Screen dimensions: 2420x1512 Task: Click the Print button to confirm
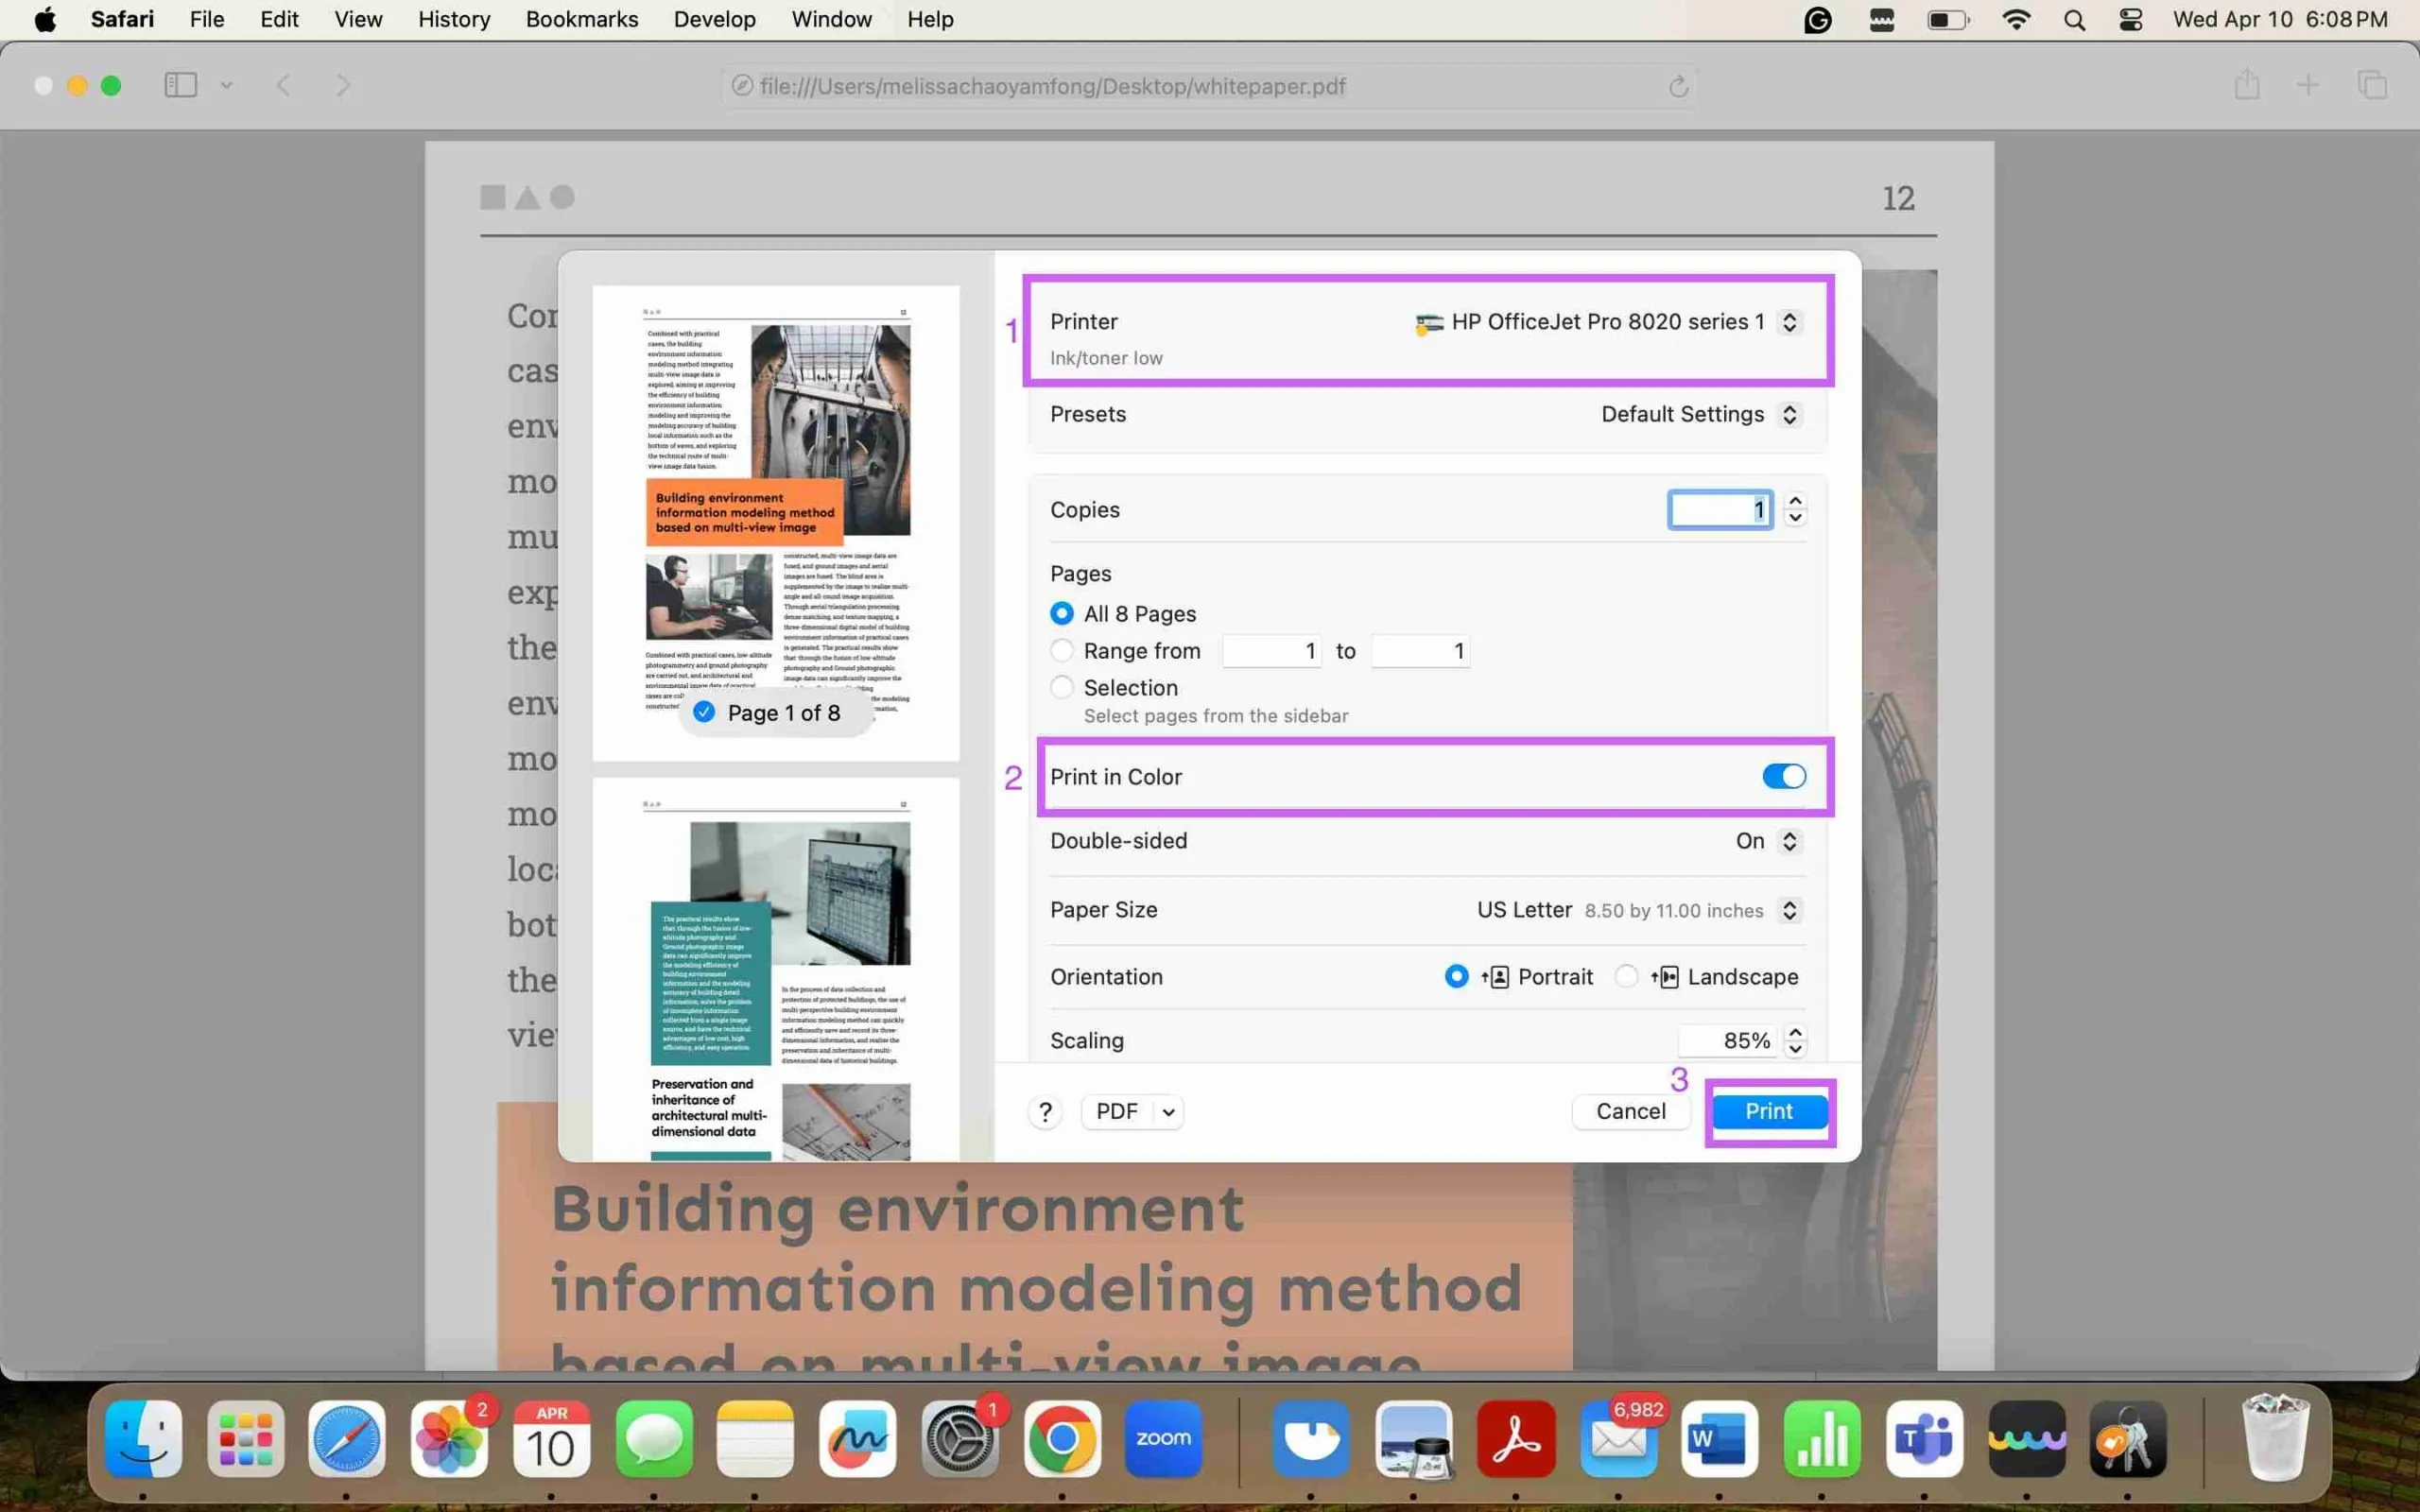1769,1109
